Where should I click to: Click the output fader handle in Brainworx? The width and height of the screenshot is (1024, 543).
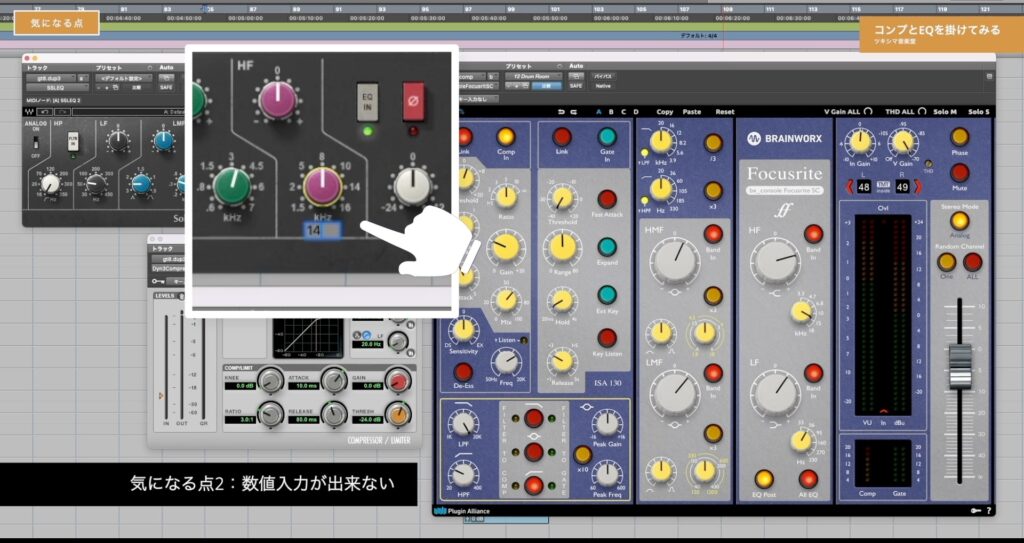pos(960,366)
